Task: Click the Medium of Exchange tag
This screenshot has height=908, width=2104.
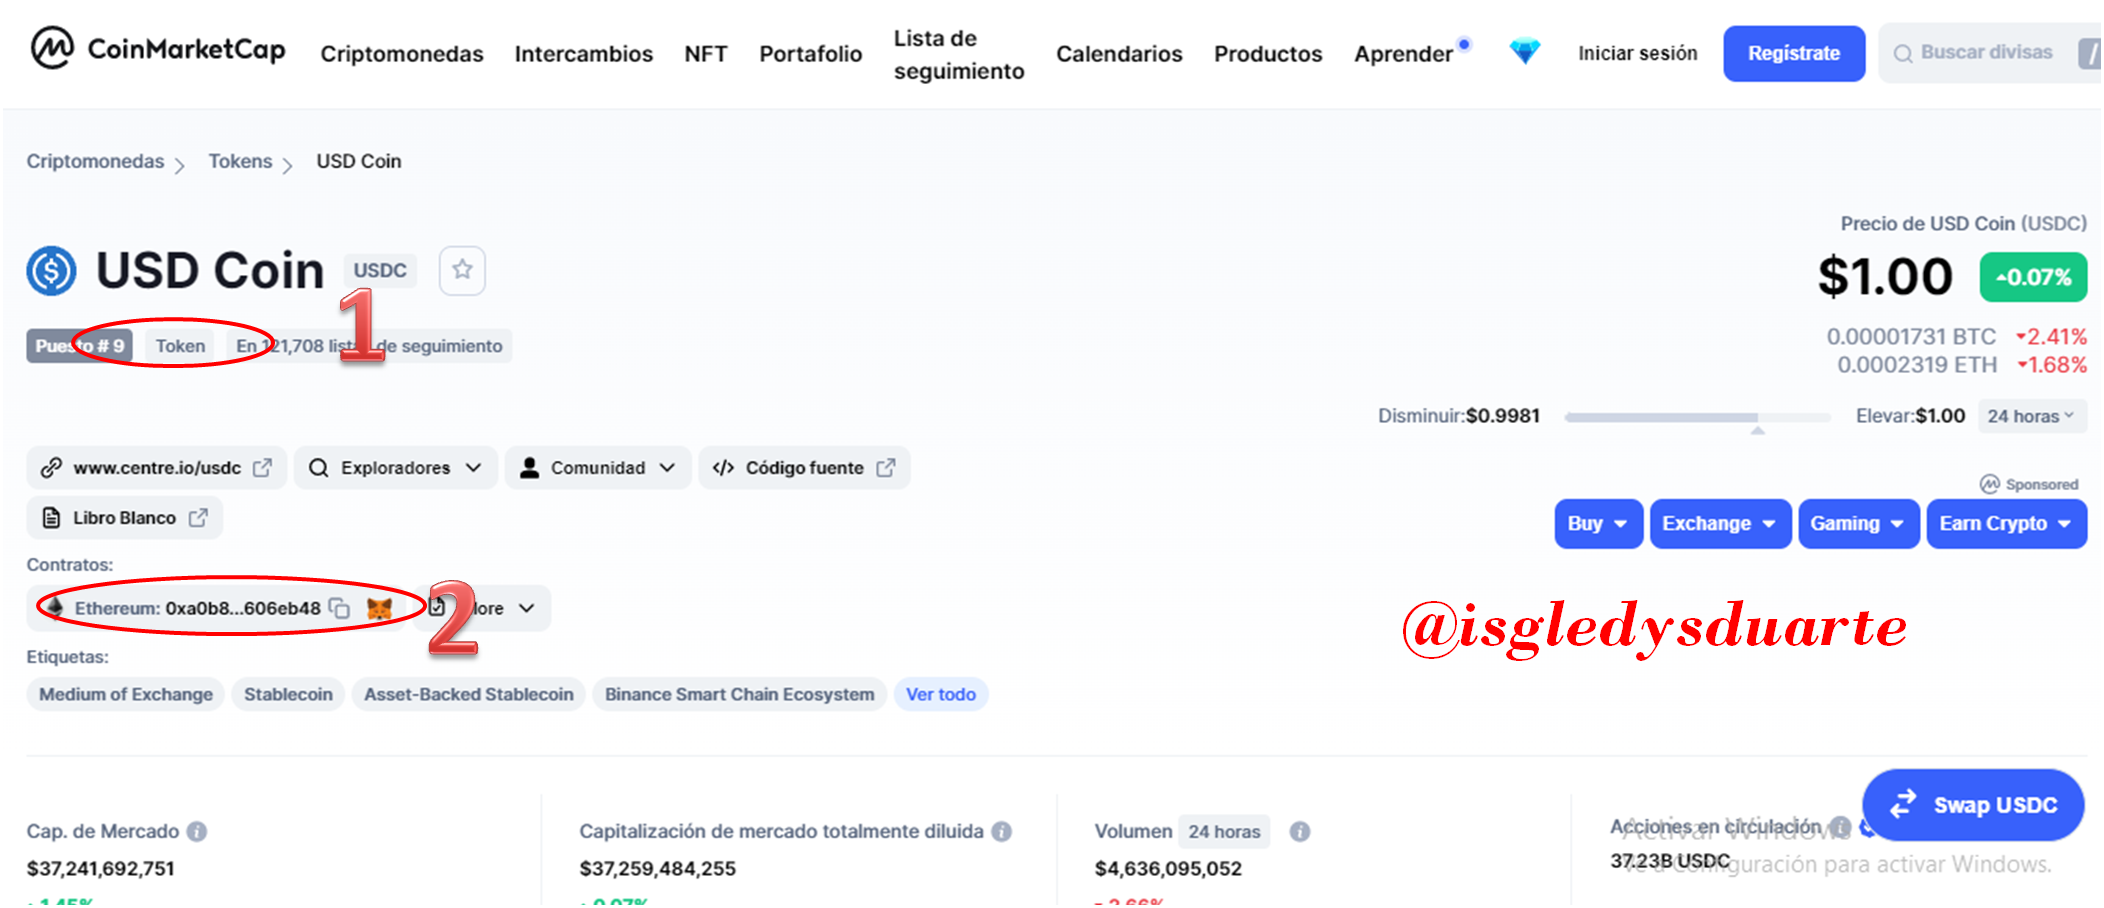Action: [x=126, y=694]
